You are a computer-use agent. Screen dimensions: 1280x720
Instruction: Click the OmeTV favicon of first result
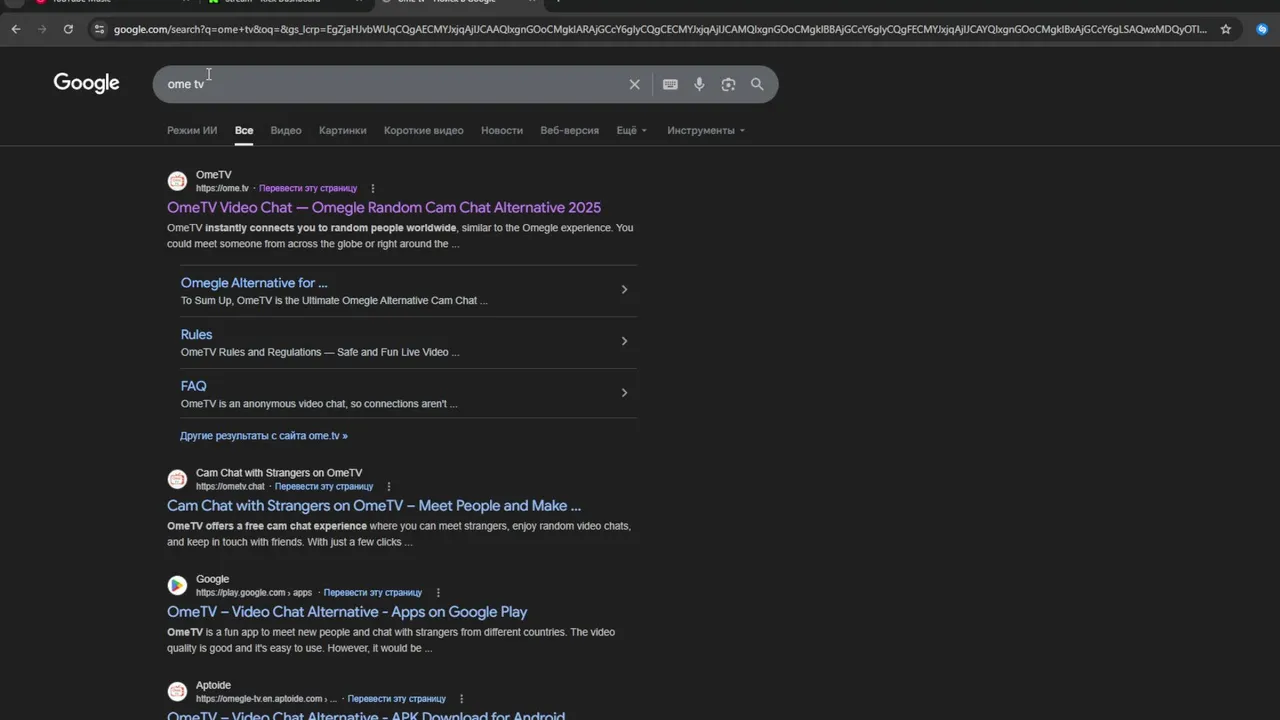click(x=177, y=181)
